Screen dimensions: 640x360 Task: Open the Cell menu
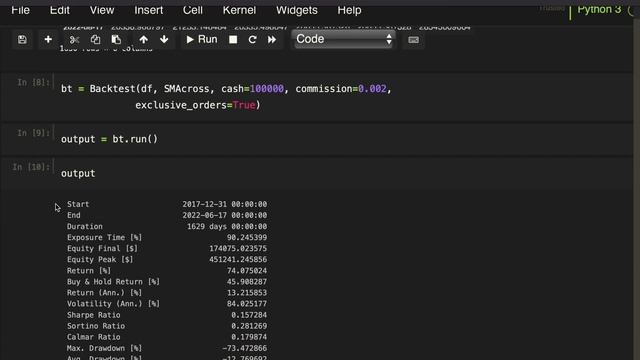(x=193, y=10)
